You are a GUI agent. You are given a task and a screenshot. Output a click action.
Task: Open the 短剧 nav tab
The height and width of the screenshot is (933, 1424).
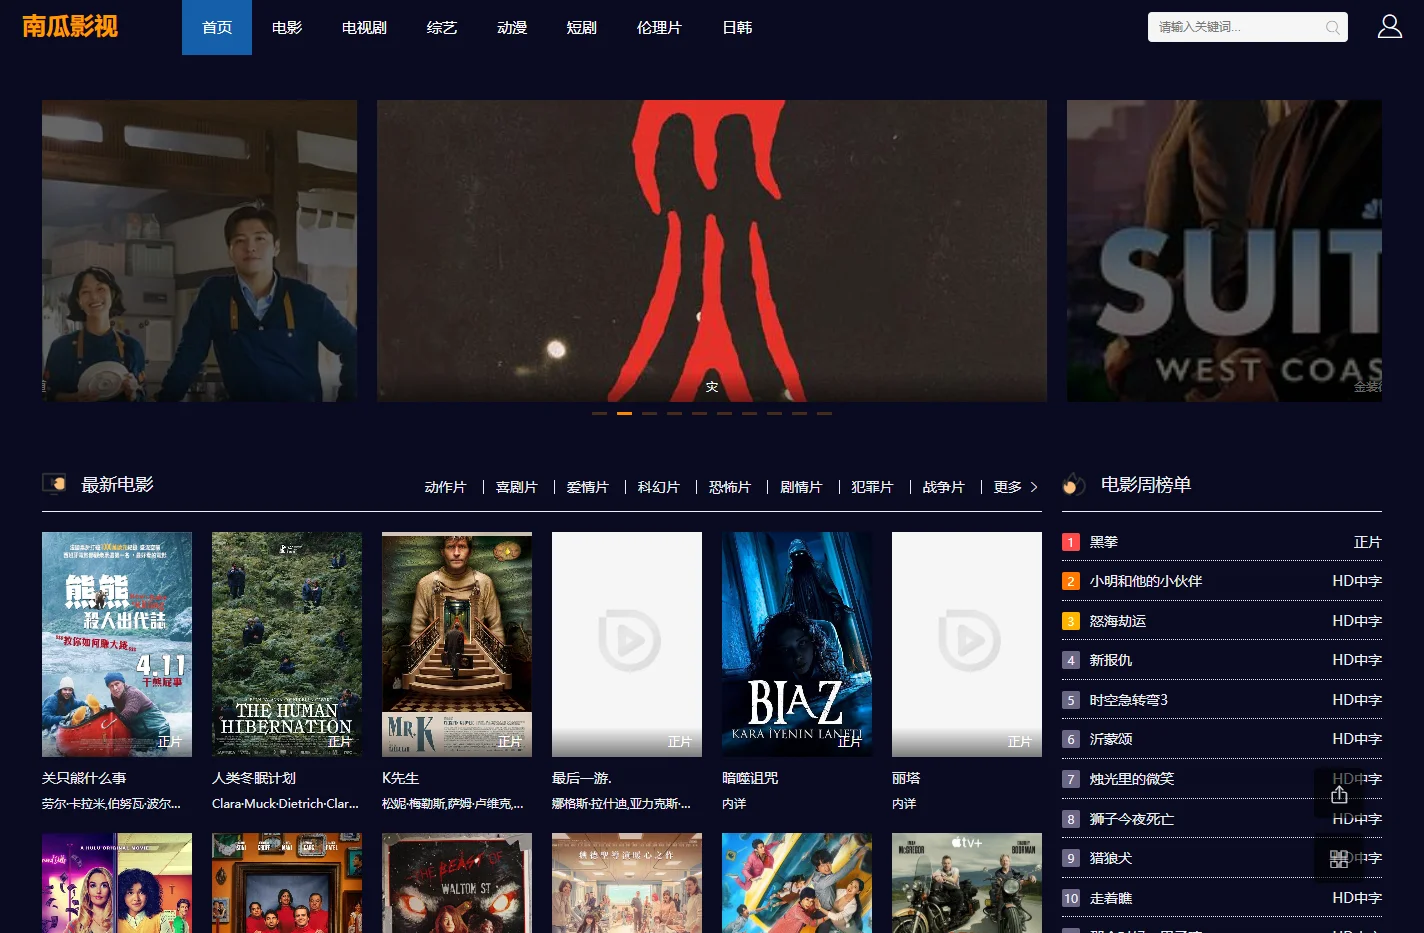click(x=582, y=27)
